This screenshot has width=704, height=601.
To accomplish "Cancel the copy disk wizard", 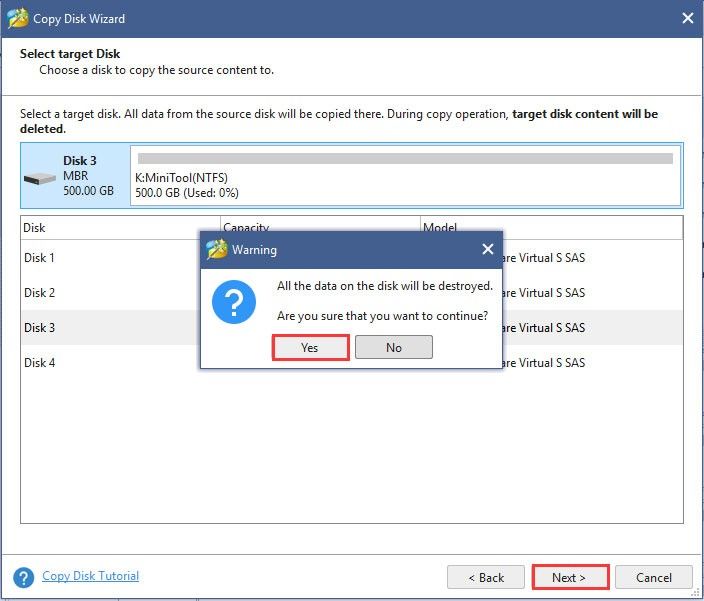I will click(x=654, y=577).
